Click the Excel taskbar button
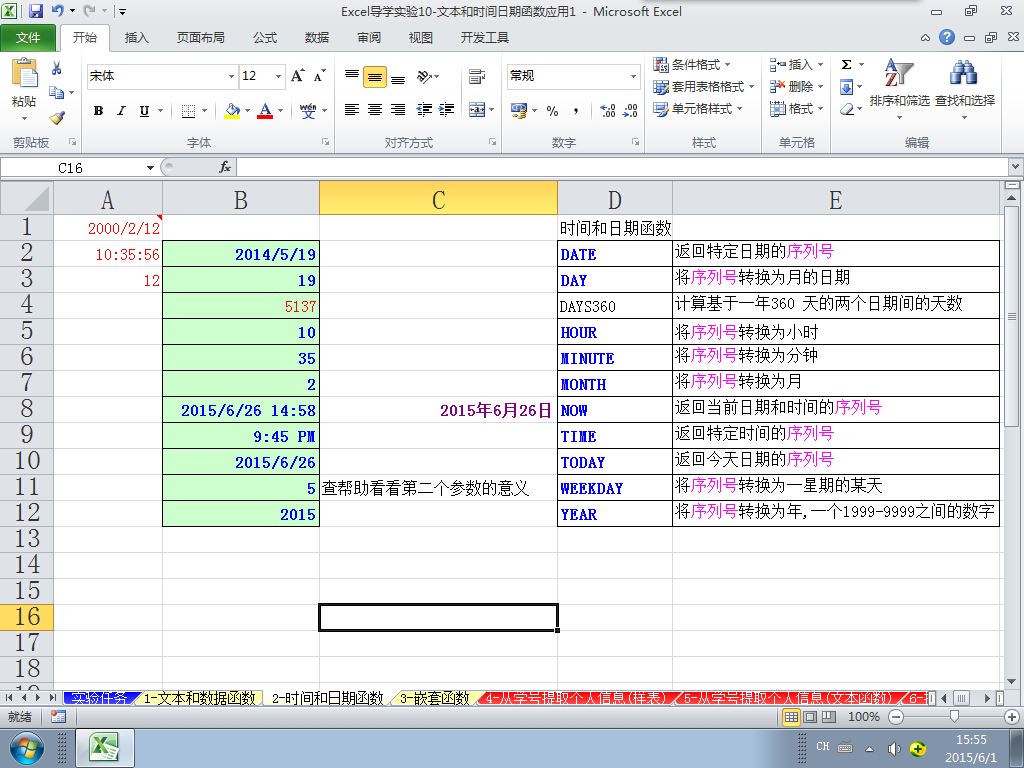 pyautogui.click(x=105, y=748)
